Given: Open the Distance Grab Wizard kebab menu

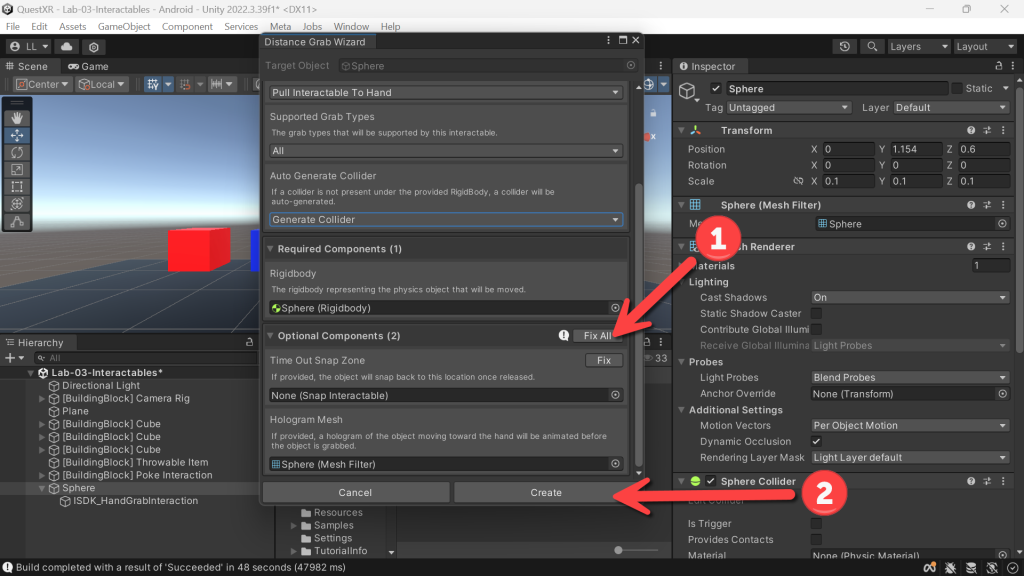Looking at the screenshot, I should coord(609,40).
